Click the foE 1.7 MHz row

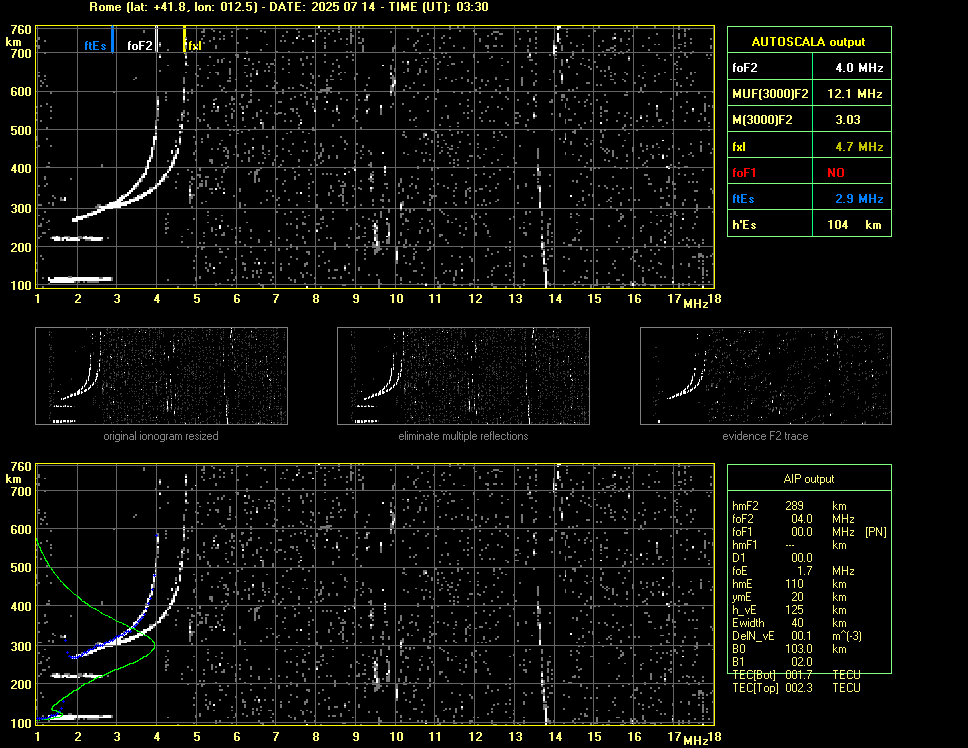point(793,571)
